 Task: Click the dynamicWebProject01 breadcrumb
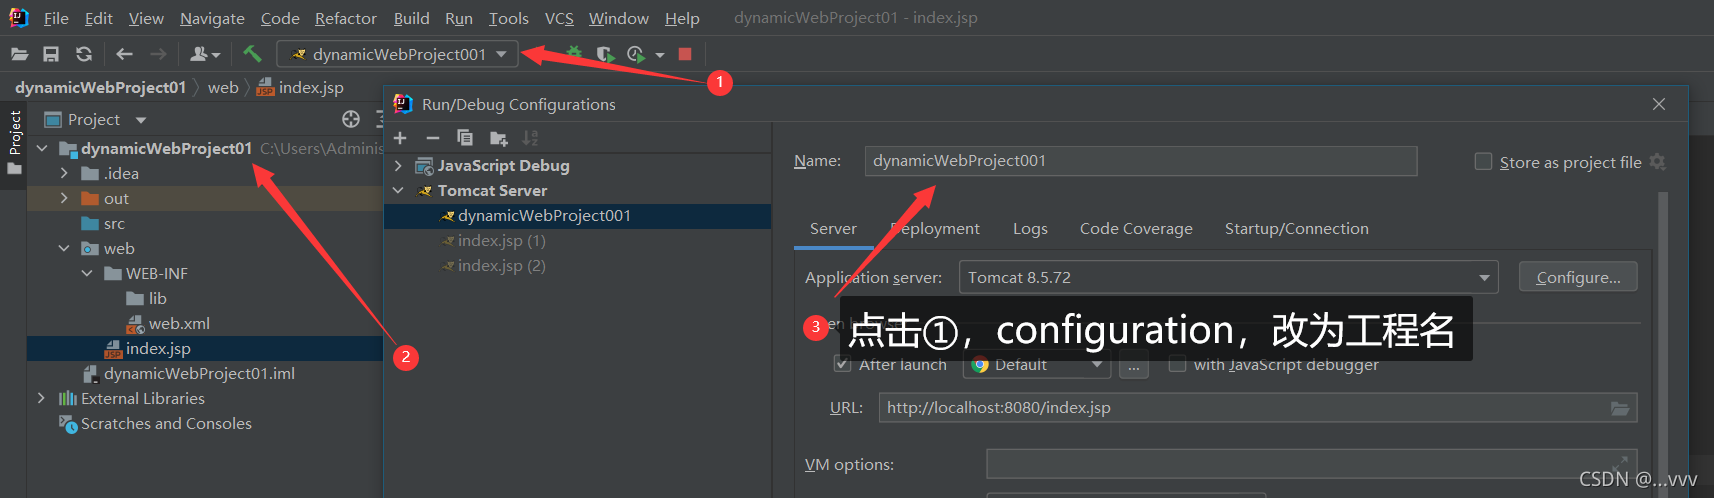point(100,88)
